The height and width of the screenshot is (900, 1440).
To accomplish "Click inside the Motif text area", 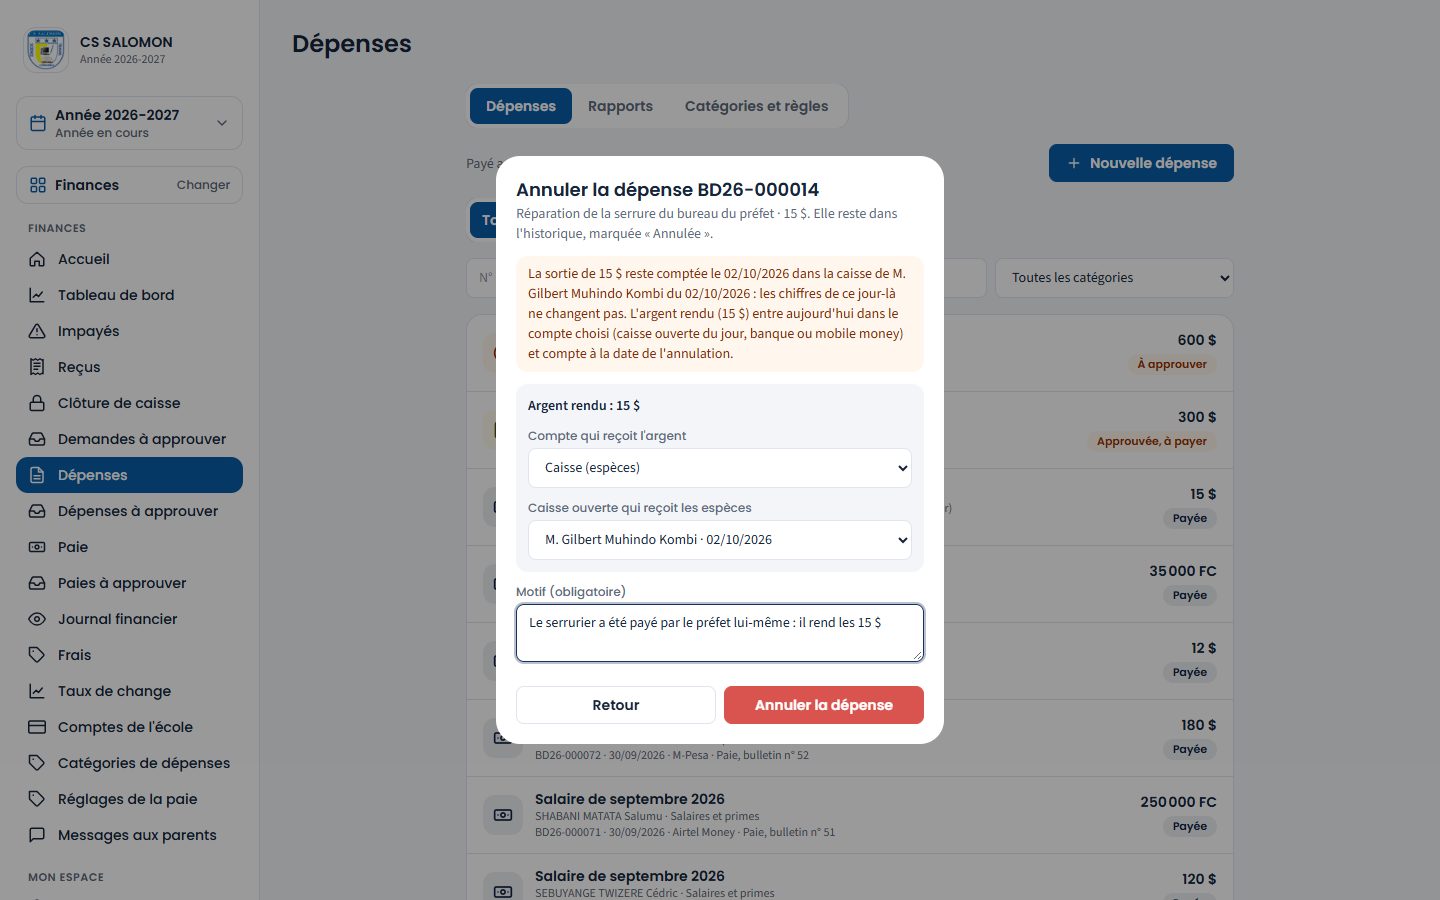I will [720, 633].
